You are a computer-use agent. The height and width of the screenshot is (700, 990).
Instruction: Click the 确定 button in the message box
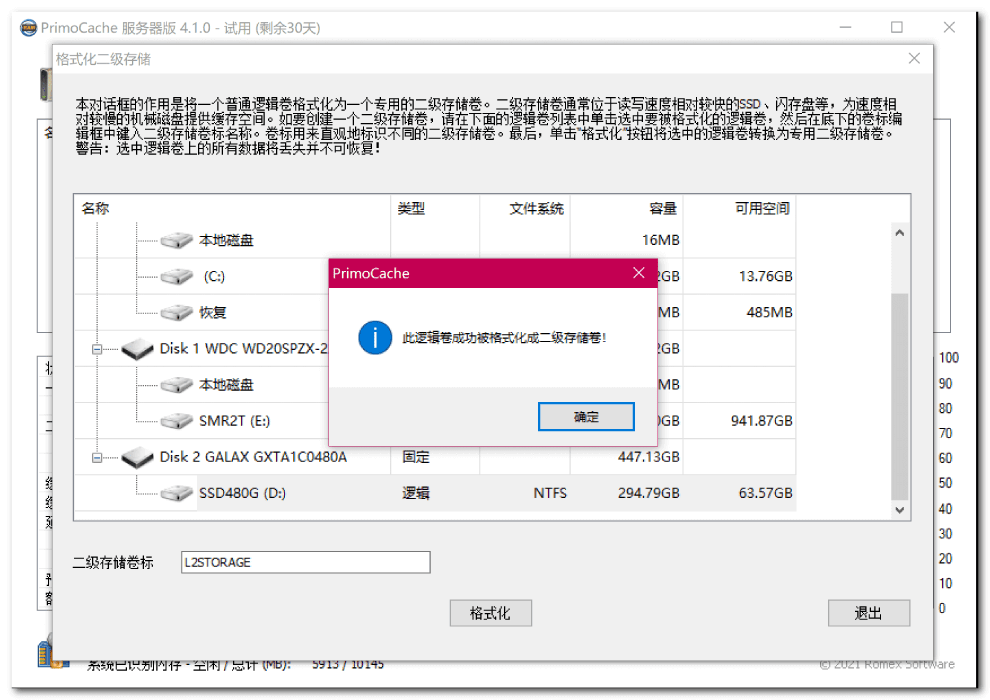click(586, 417)
